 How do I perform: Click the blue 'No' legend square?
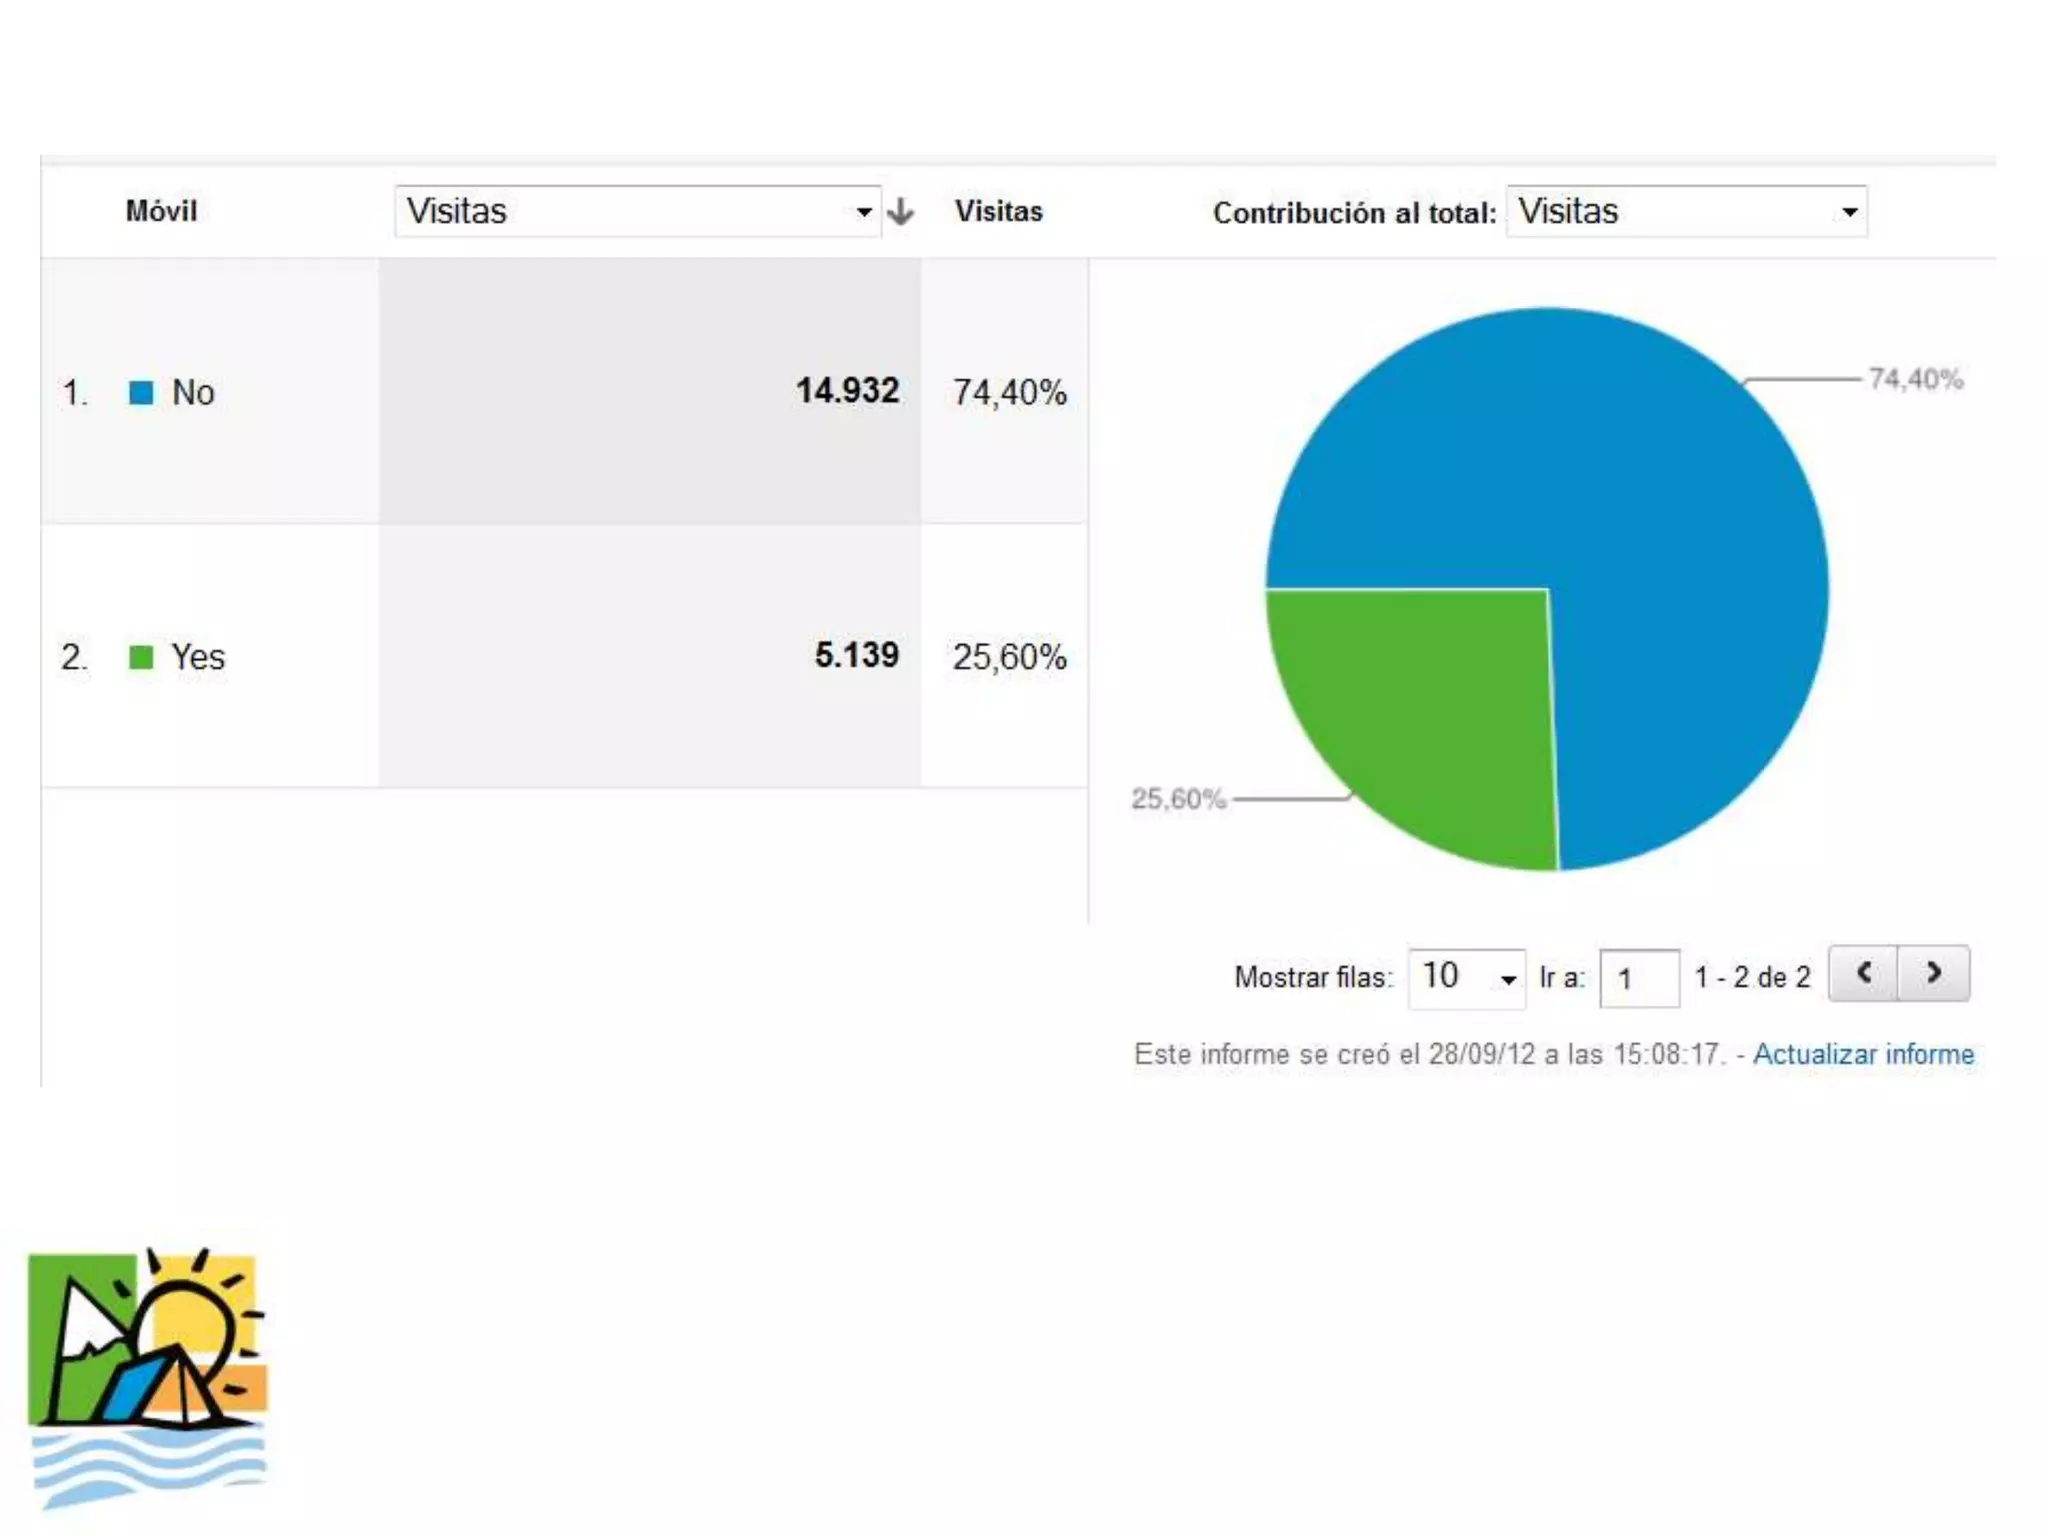141,393
